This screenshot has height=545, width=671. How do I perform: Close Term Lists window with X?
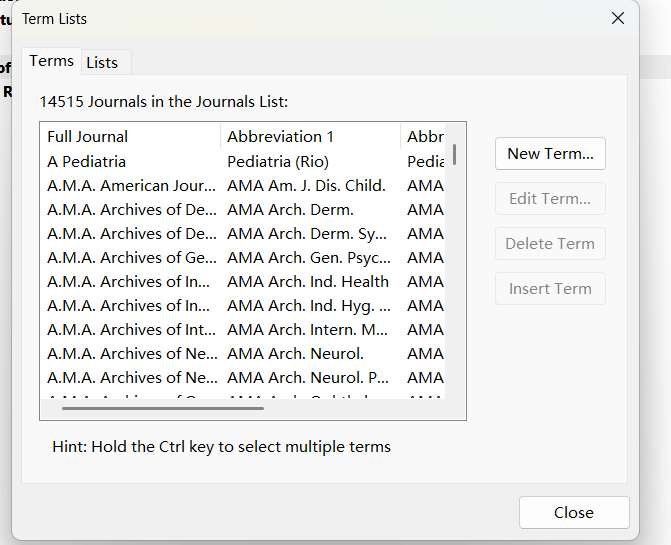618,18
